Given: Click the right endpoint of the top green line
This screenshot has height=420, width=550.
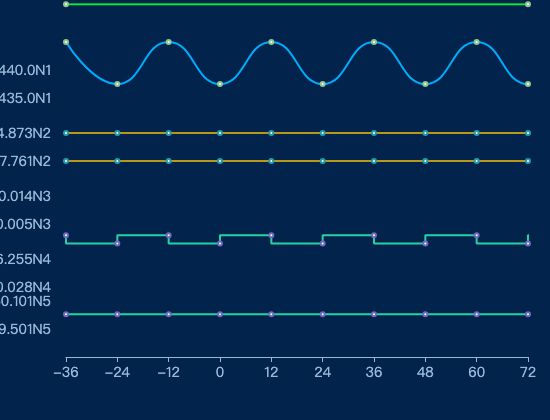Looking at the screenshot, I should [528, 4].
